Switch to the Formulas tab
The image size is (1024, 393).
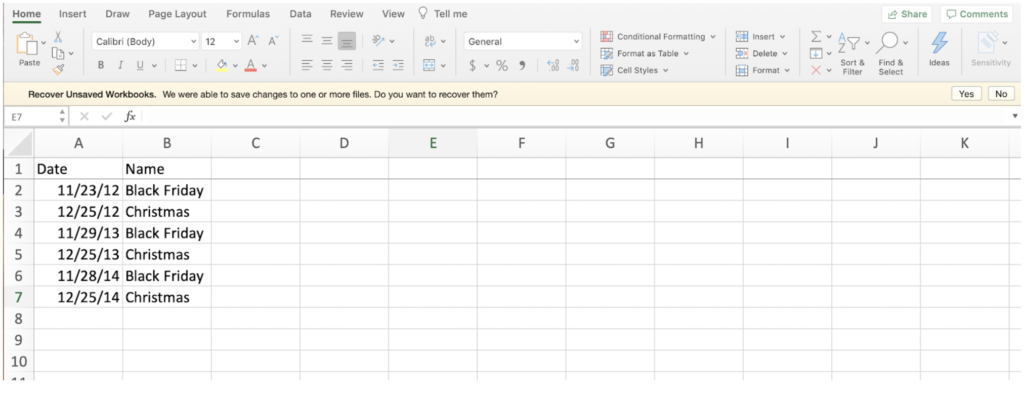pos(248,14)
